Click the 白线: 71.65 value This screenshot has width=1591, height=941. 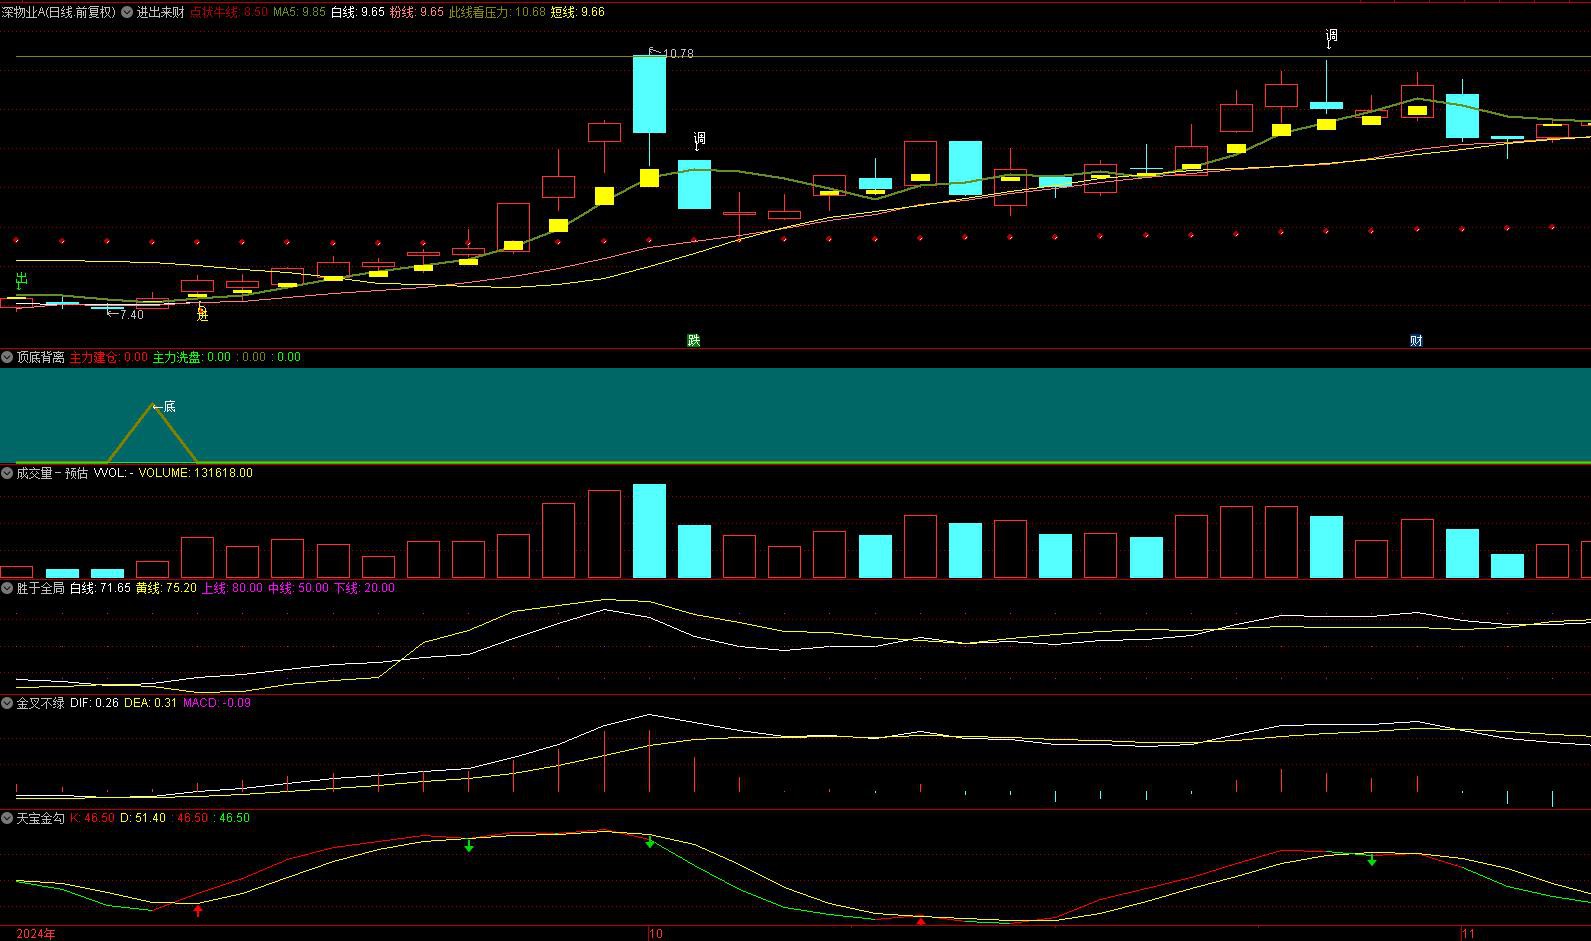pyautogui.click(x=100, y=588)
